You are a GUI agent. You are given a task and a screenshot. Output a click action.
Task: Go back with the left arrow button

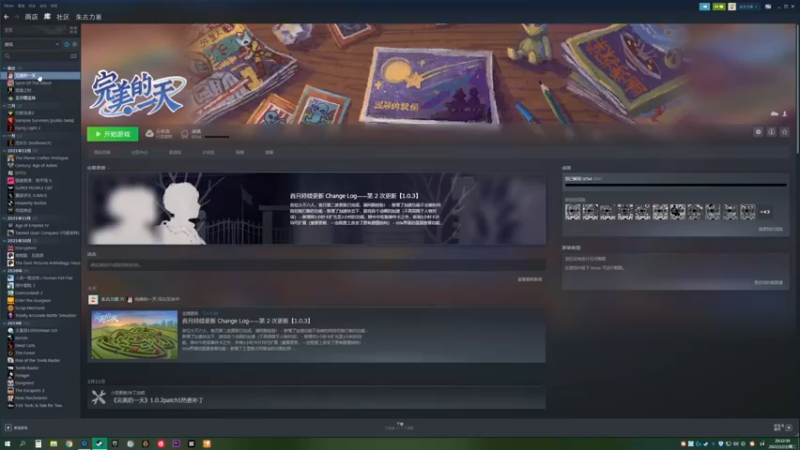tap(6, 17)
